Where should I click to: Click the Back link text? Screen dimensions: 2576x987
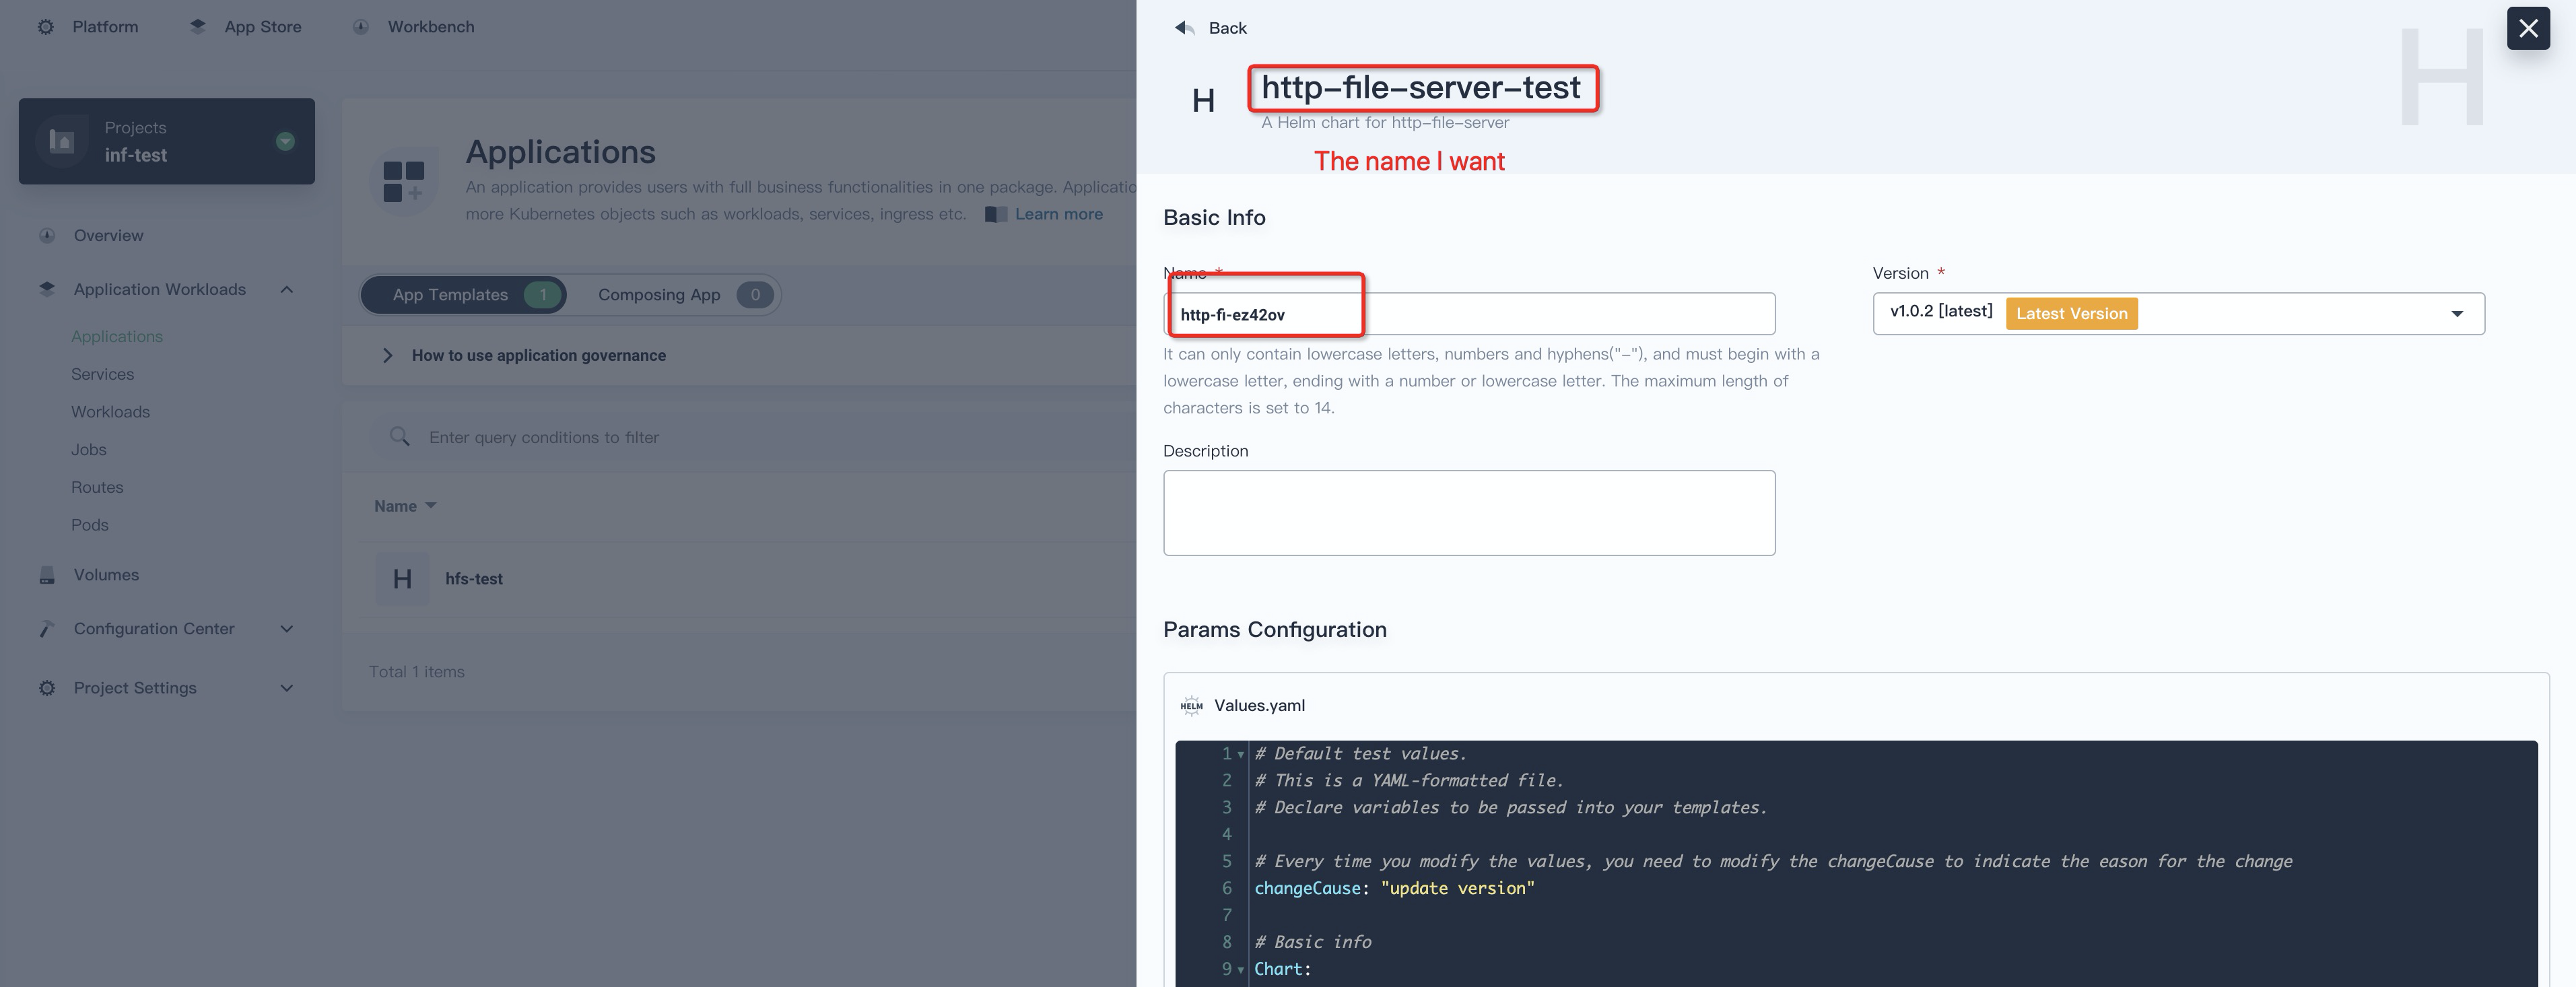pos(1227,28)
